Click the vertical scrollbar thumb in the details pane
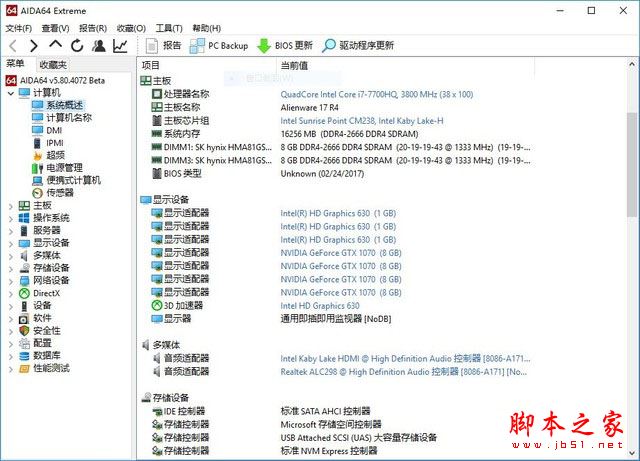 pyautogui.click(x=632, y=165)
